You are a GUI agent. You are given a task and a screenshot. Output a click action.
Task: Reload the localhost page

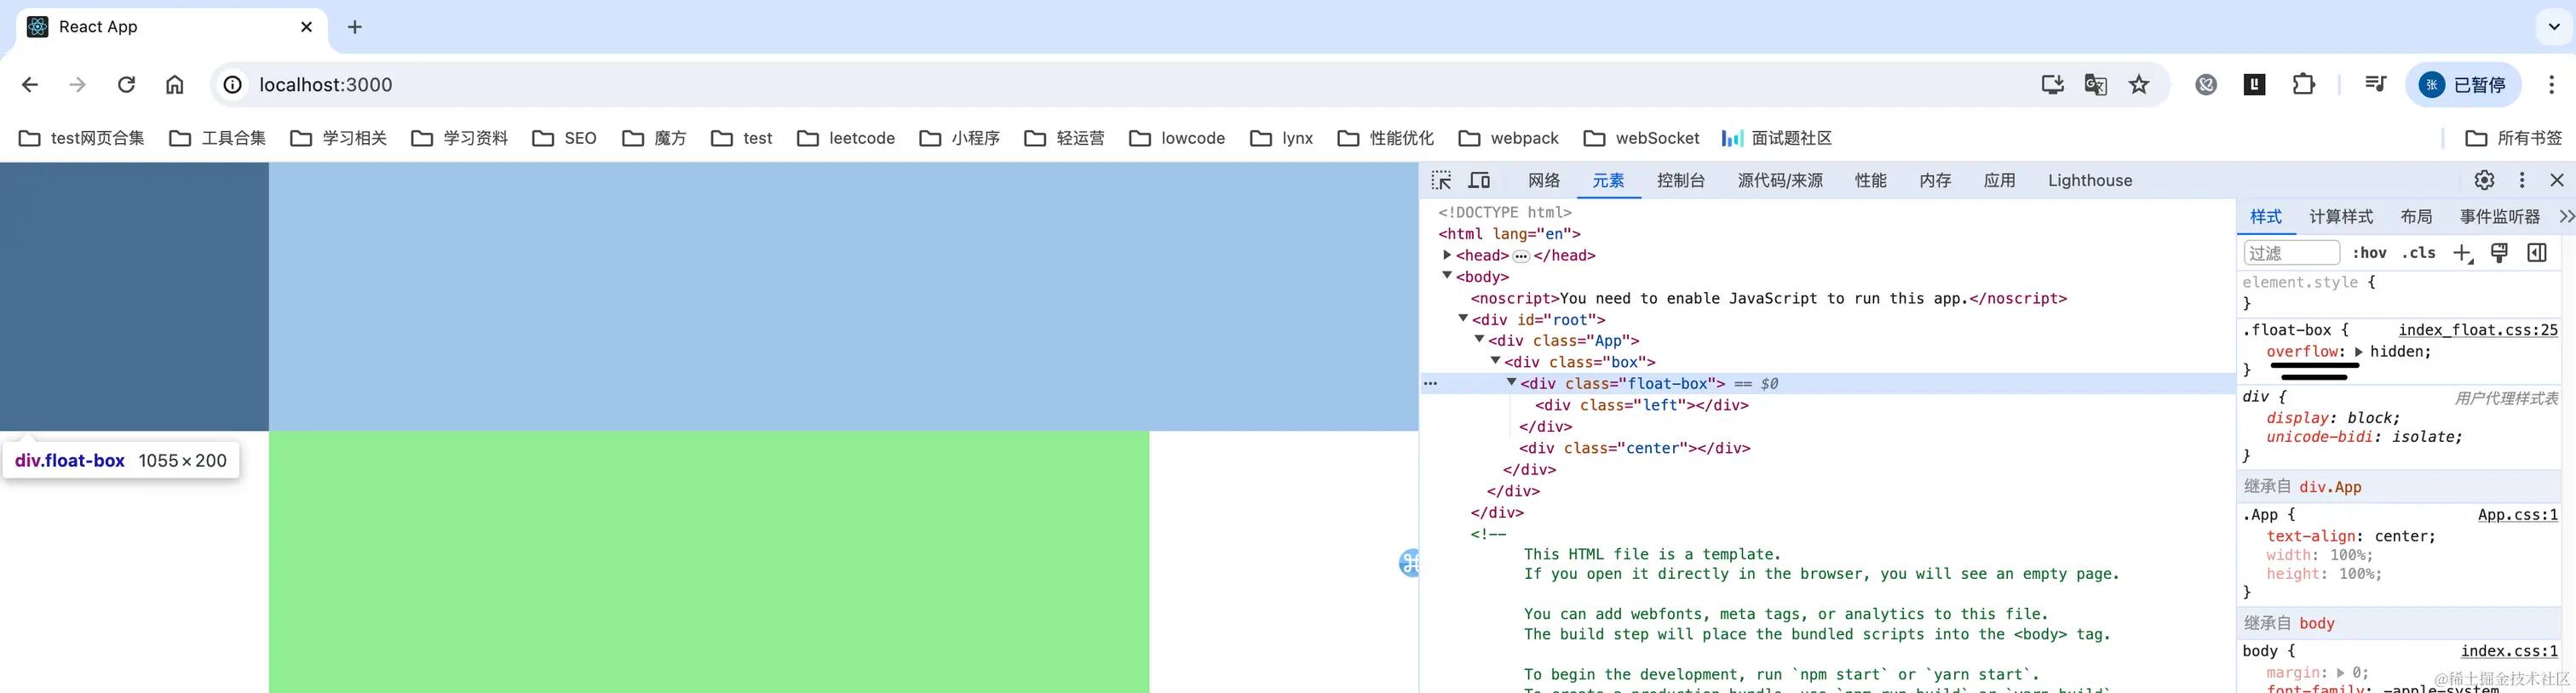tap(126, 85)
